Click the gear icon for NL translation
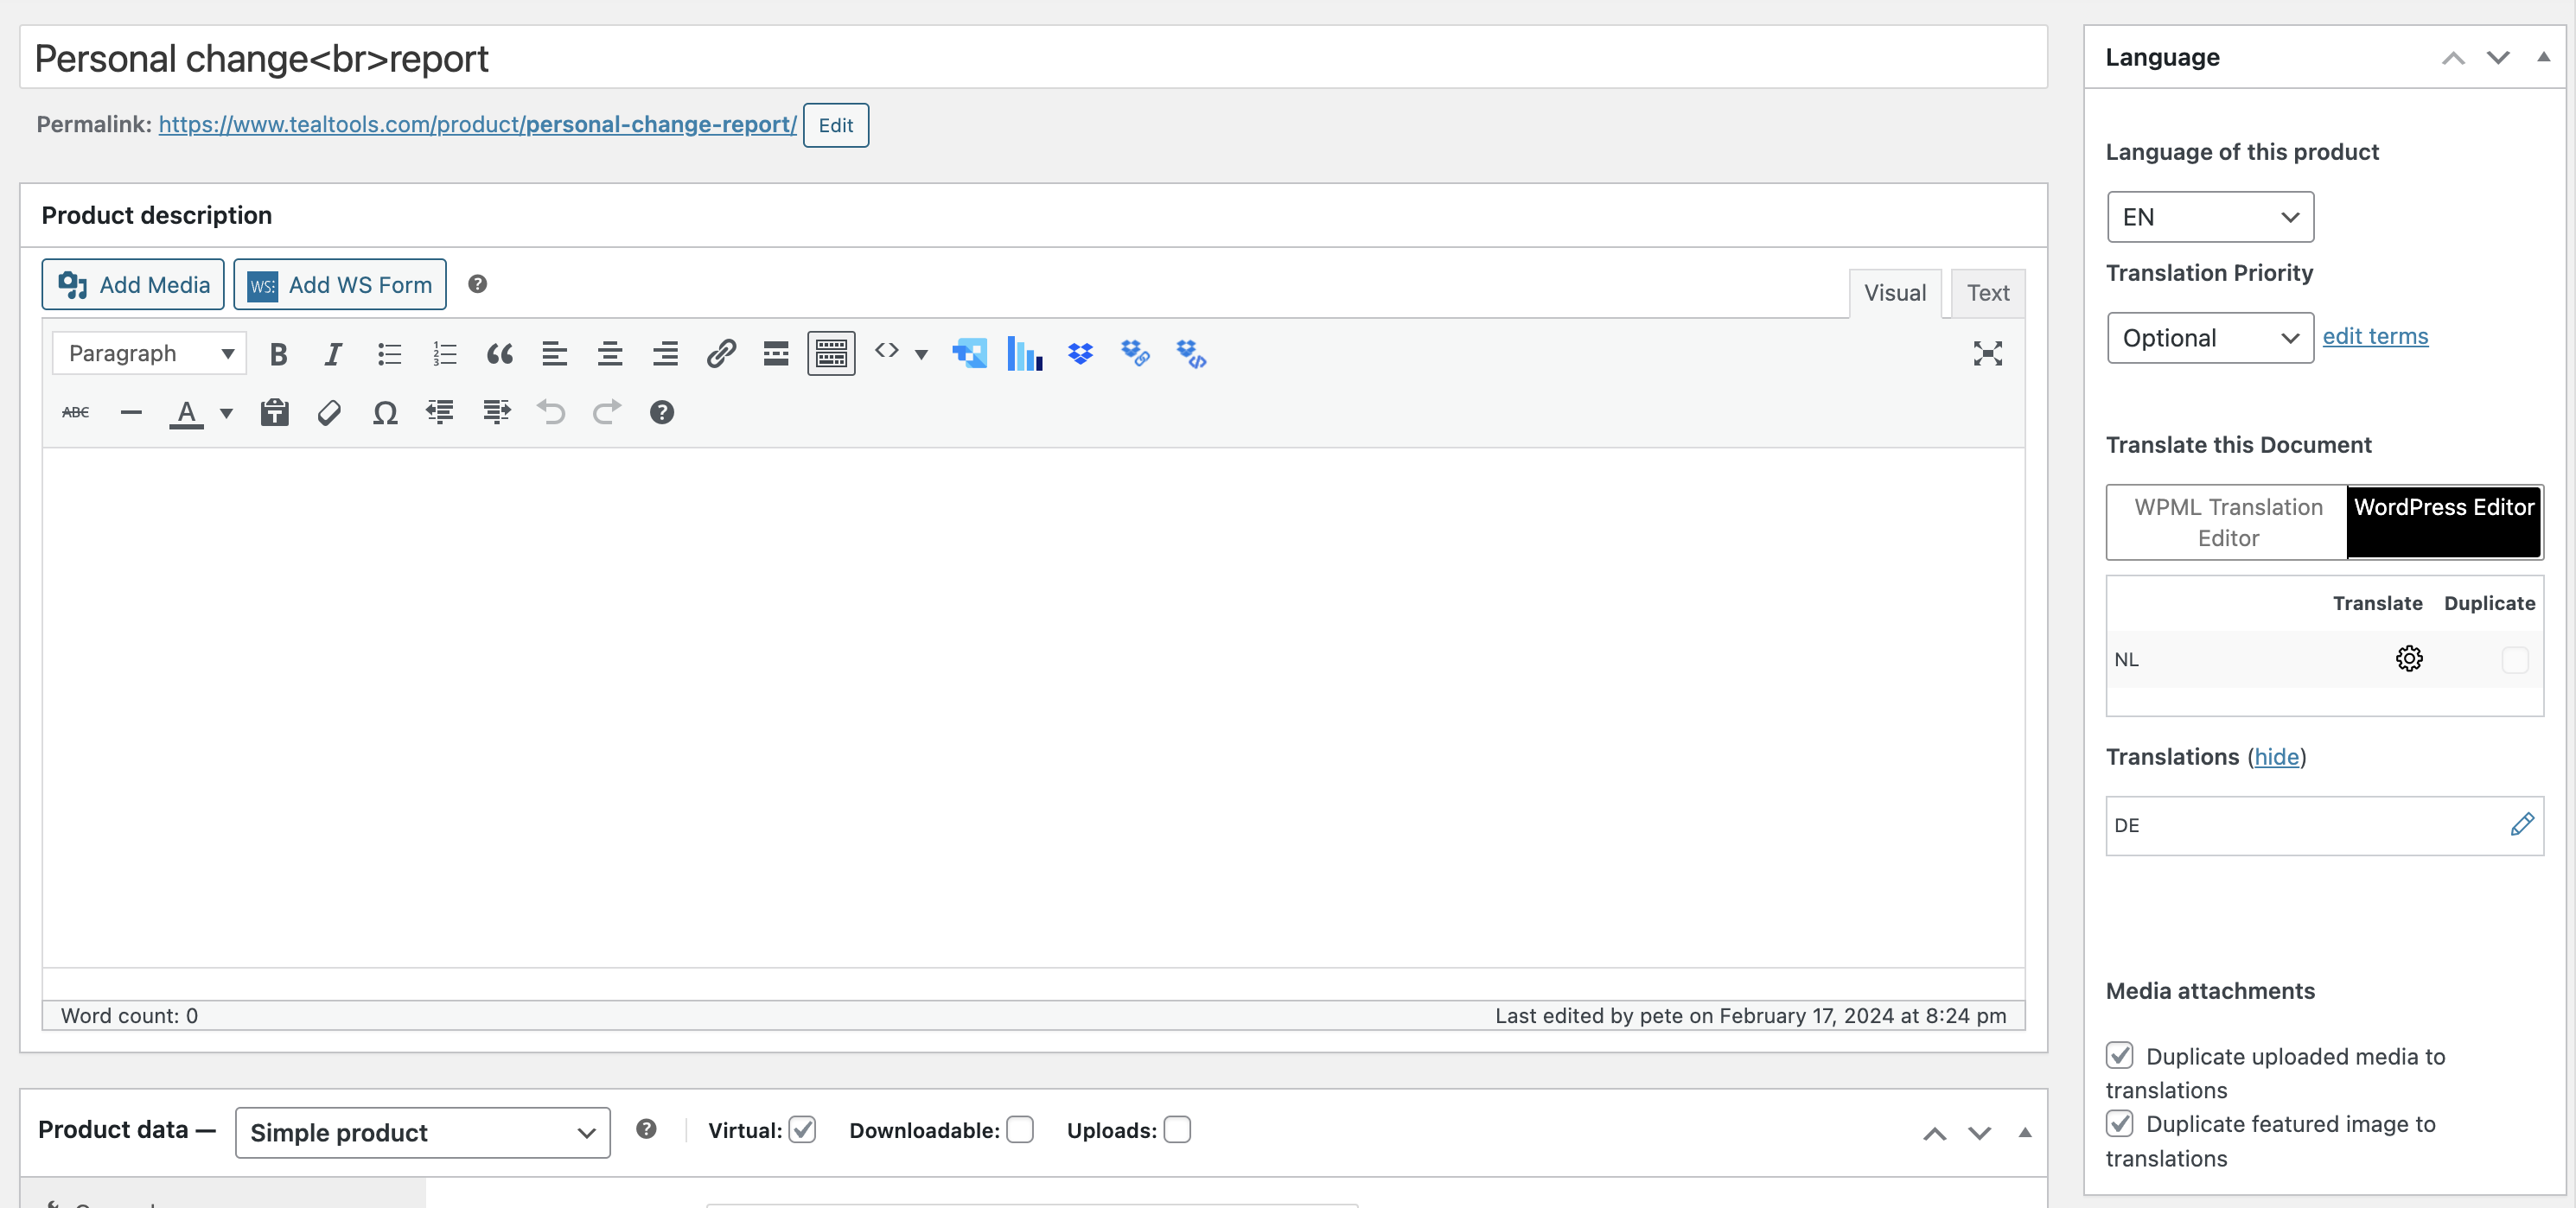Viewport: 2576px width, 1208px height. (2409, 659)
